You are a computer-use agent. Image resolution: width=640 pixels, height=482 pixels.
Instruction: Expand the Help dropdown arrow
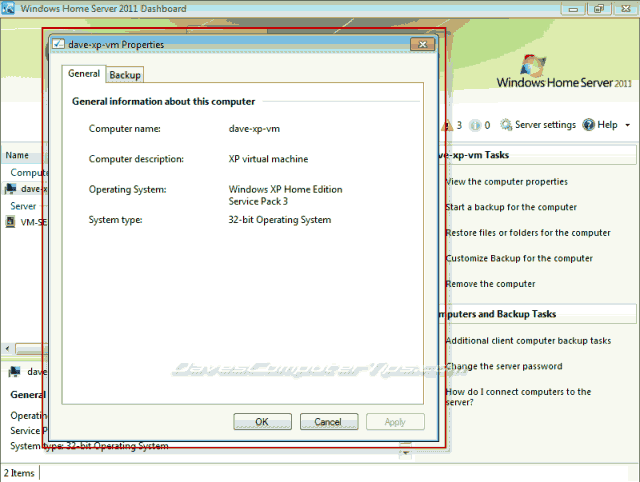coord(627,125)
